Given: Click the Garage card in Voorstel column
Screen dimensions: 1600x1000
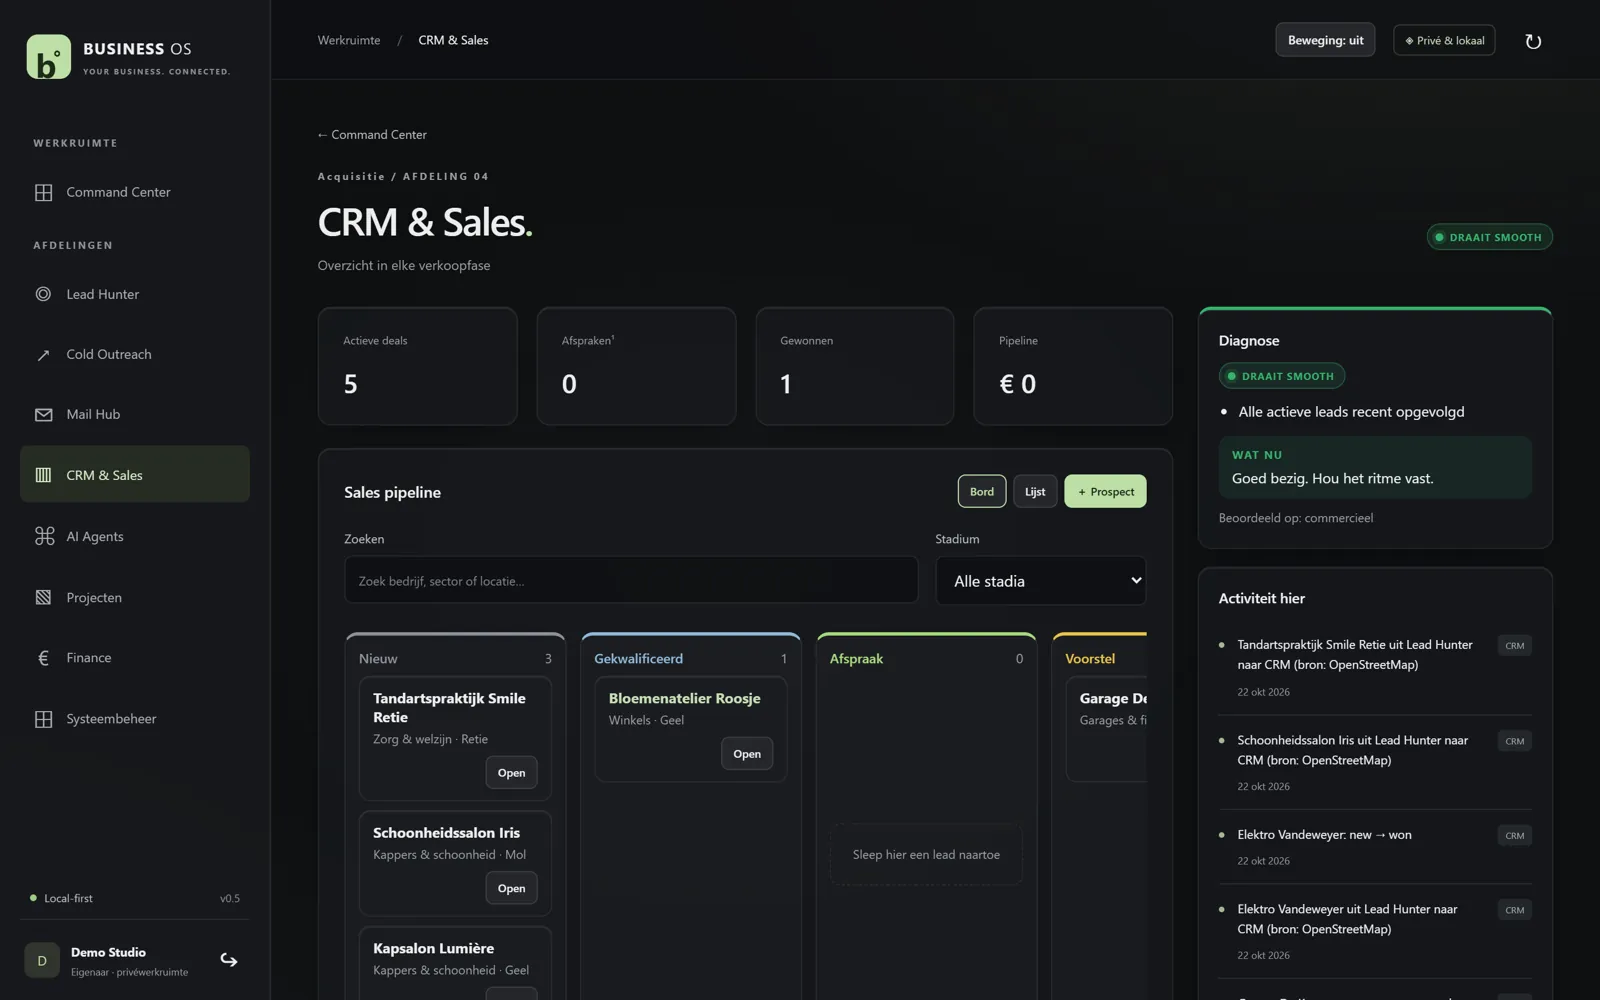Looking at the screenshot, I should [x=1107, y=729].
